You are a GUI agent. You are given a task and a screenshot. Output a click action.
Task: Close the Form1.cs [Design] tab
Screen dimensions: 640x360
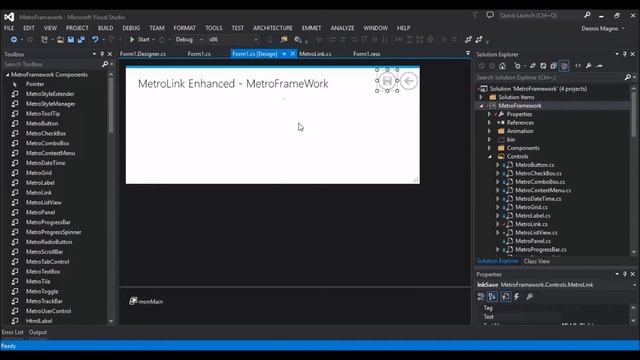tap(293, 54)
